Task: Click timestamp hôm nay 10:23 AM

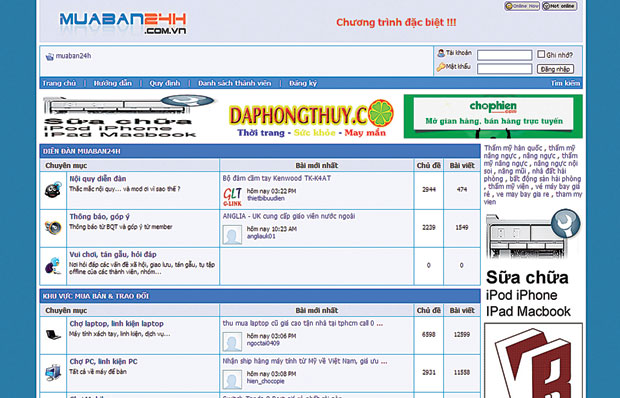Action: click(272, 229)
